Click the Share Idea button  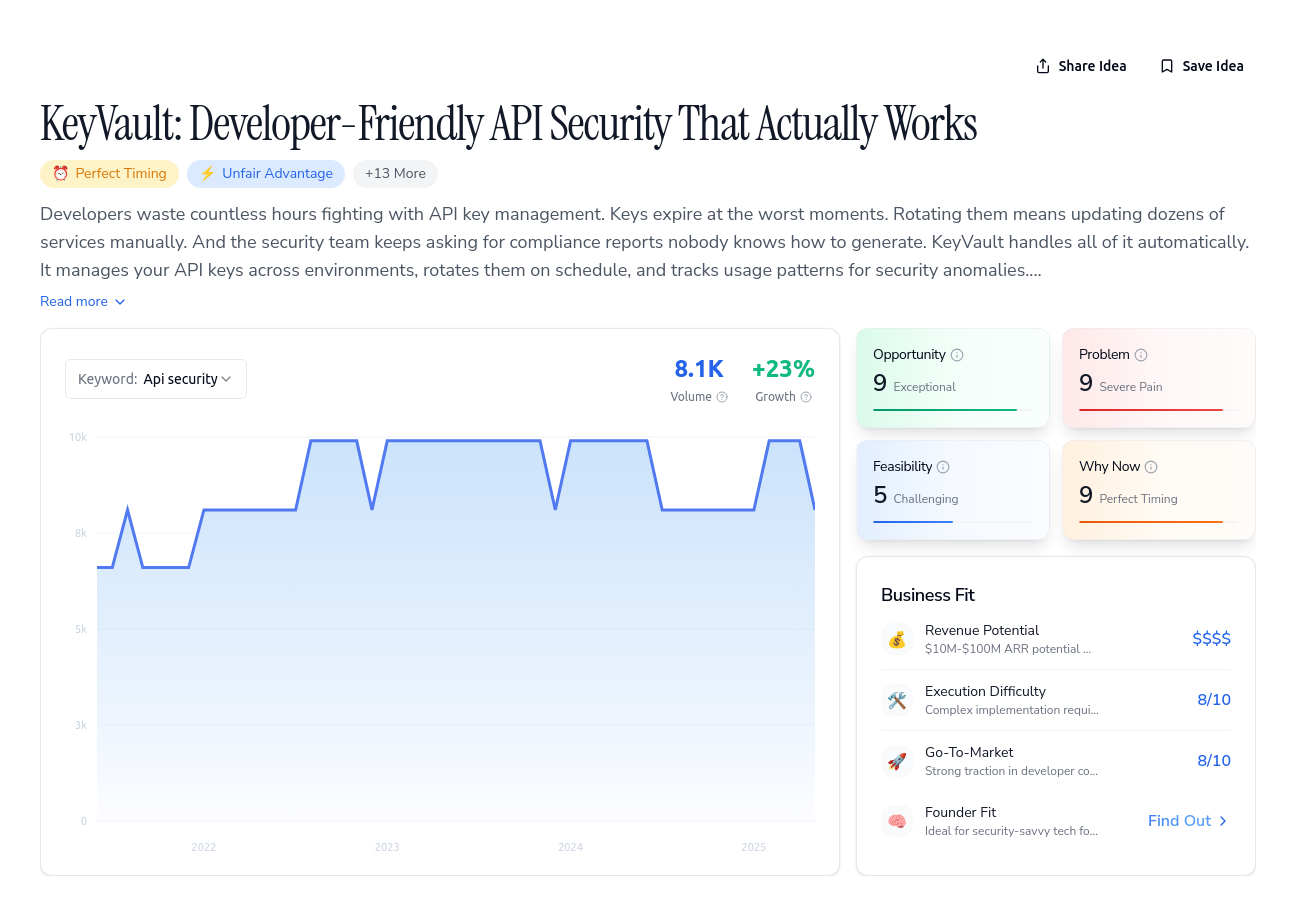point(1081,66)
